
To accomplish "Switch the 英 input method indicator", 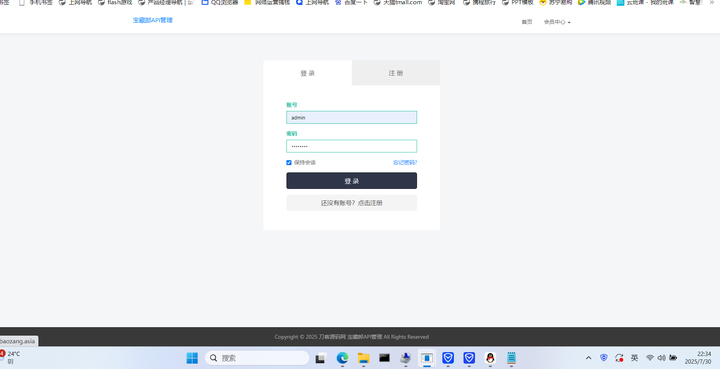I will [x=634, y=358].
